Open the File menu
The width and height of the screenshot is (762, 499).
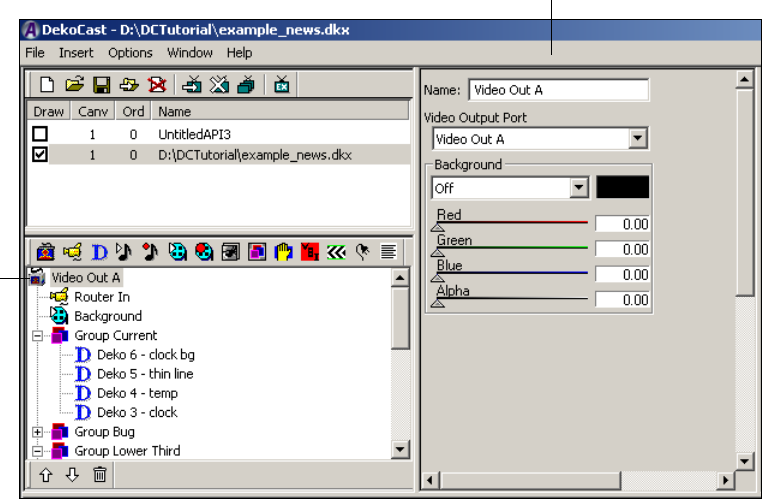35,52
